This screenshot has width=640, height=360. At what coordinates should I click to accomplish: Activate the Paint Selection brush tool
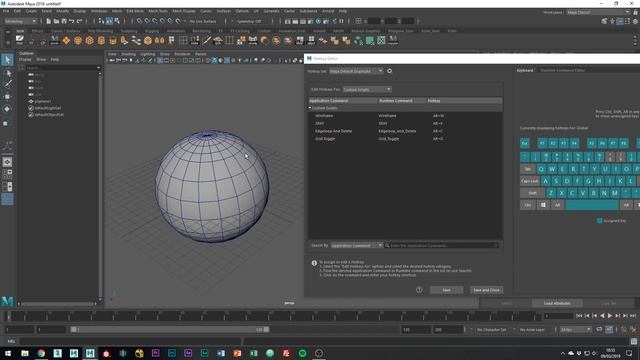7,84
